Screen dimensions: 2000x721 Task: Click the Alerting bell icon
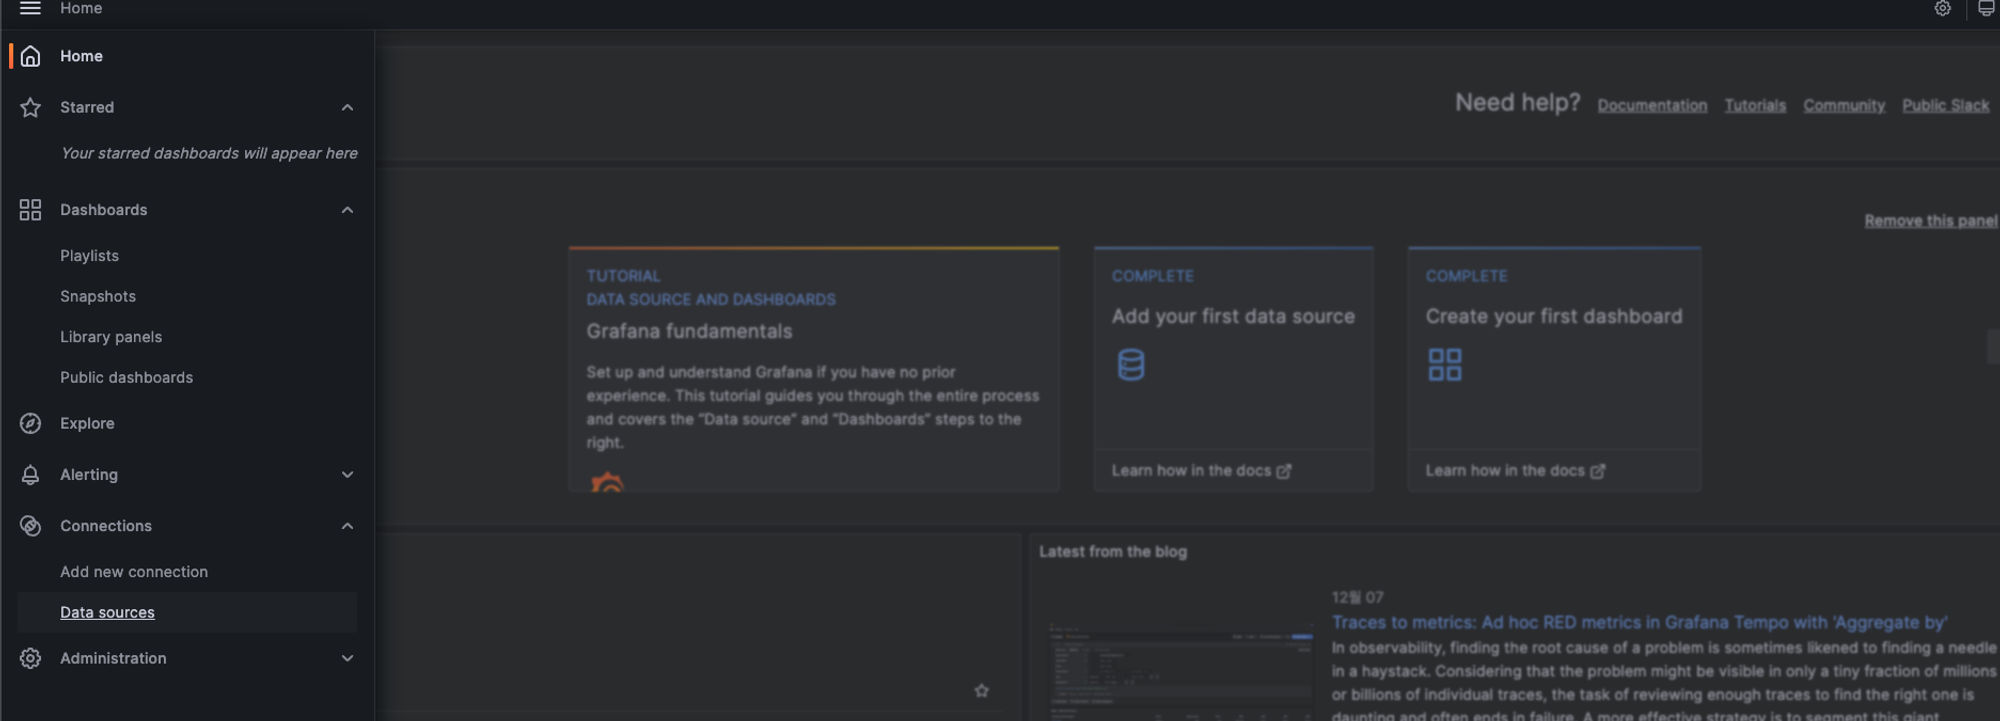(31, 475)
